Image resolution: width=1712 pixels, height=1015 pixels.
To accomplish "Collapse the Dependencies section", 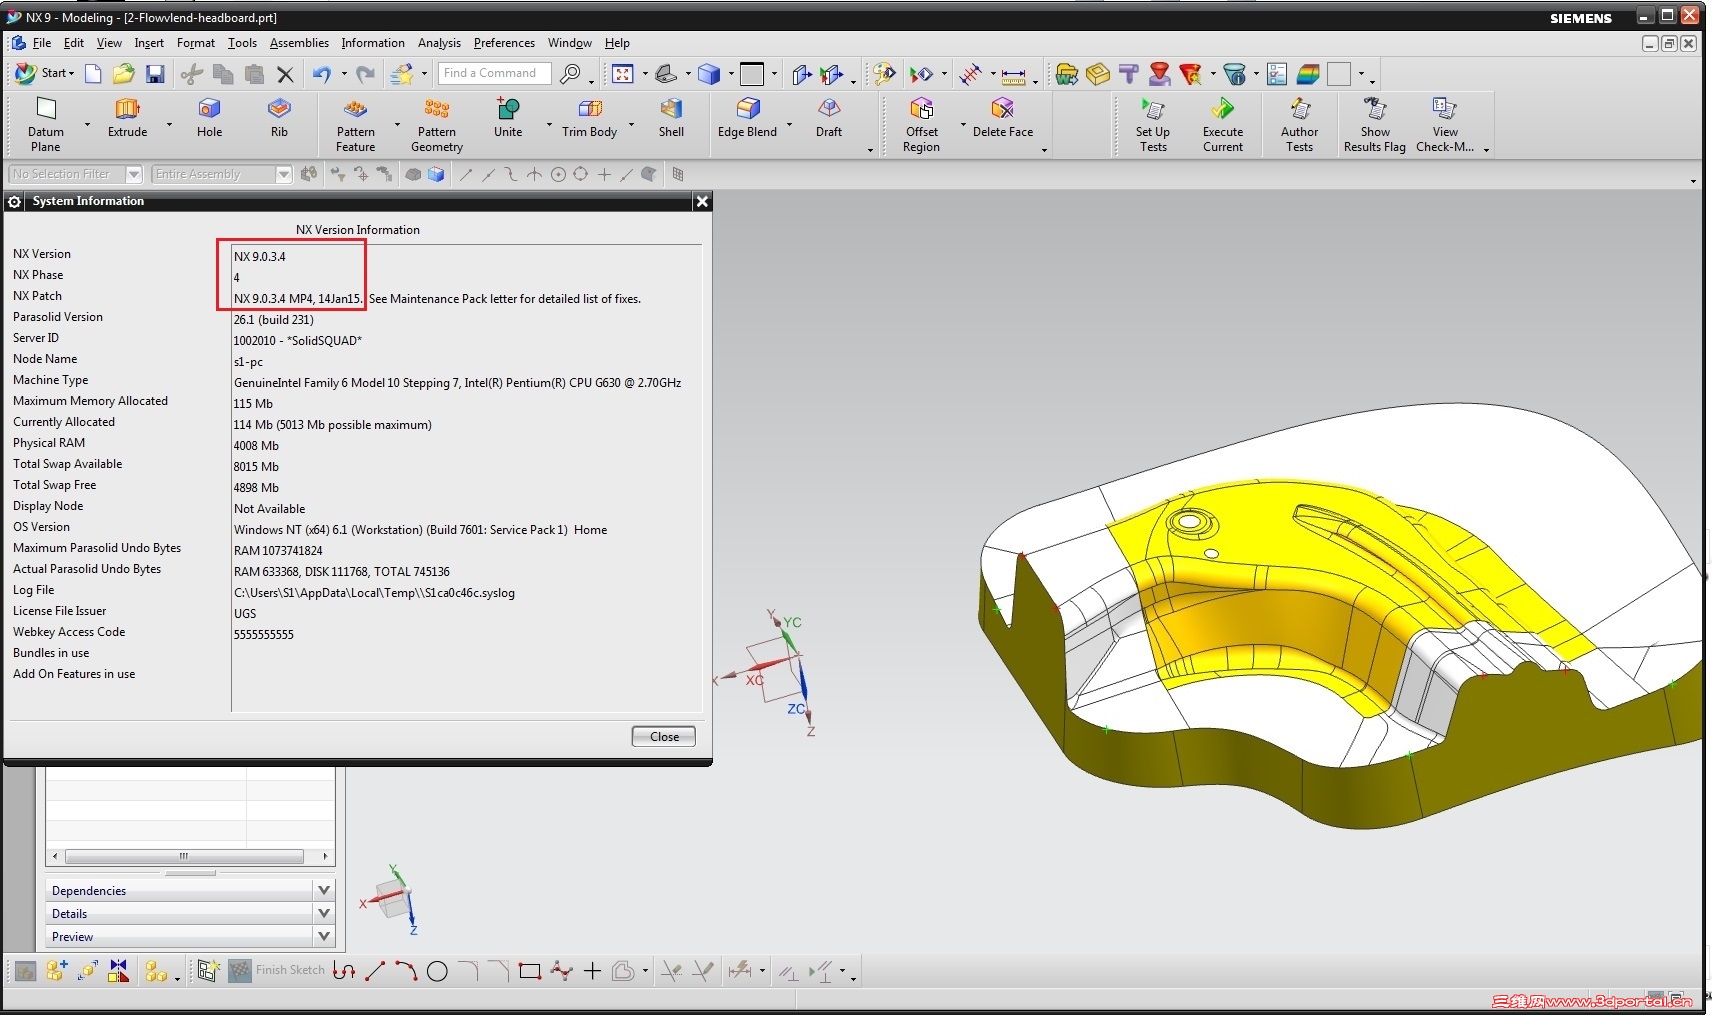I will (322, 889).
